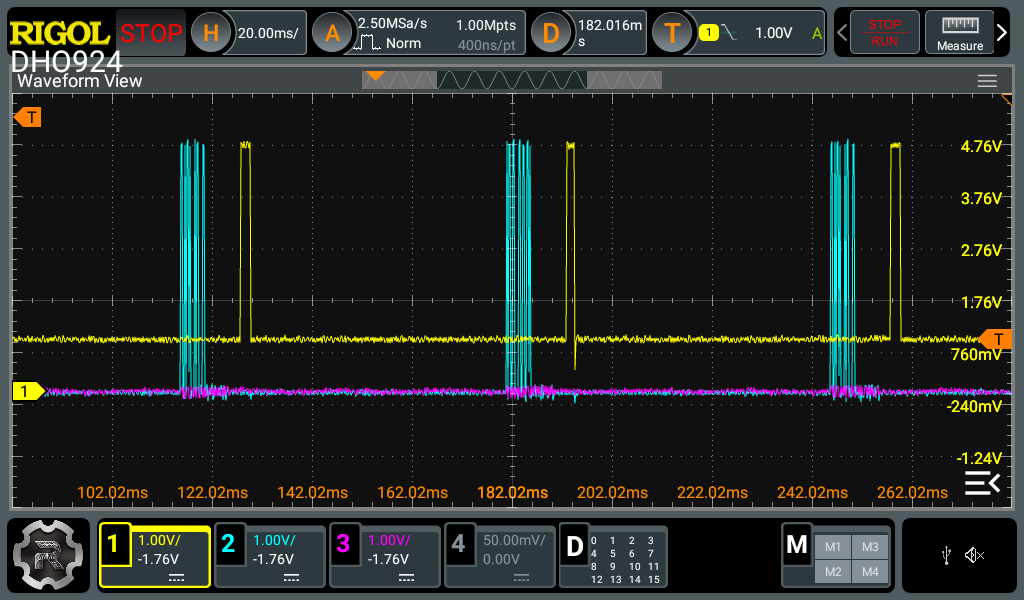Enable channel 4 at 50.00mV/
Image resolution: width=1024 pixels, height=600 pixels.
coord(499,556)
